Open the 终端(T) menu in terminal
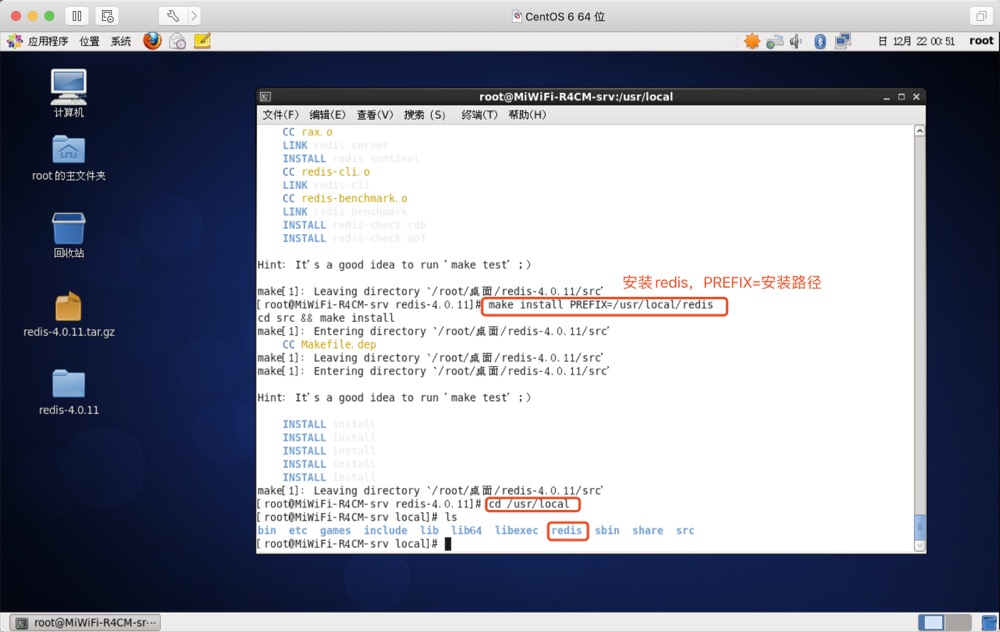This screenshot has width=1000, height=632. (x=479, y=115)
